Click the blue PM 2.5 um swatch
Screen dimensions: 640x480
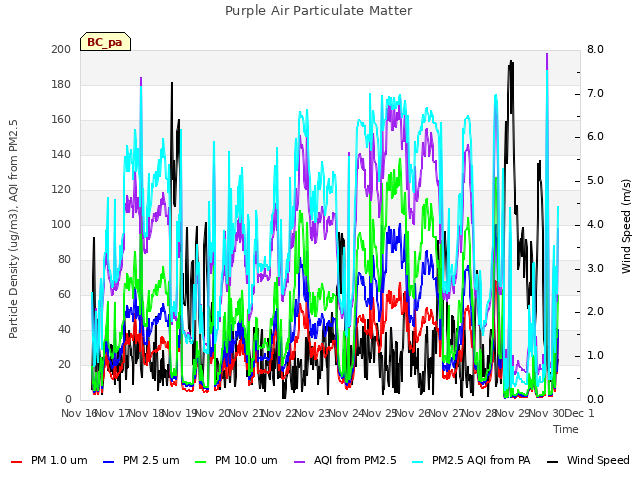coord(109,462)
